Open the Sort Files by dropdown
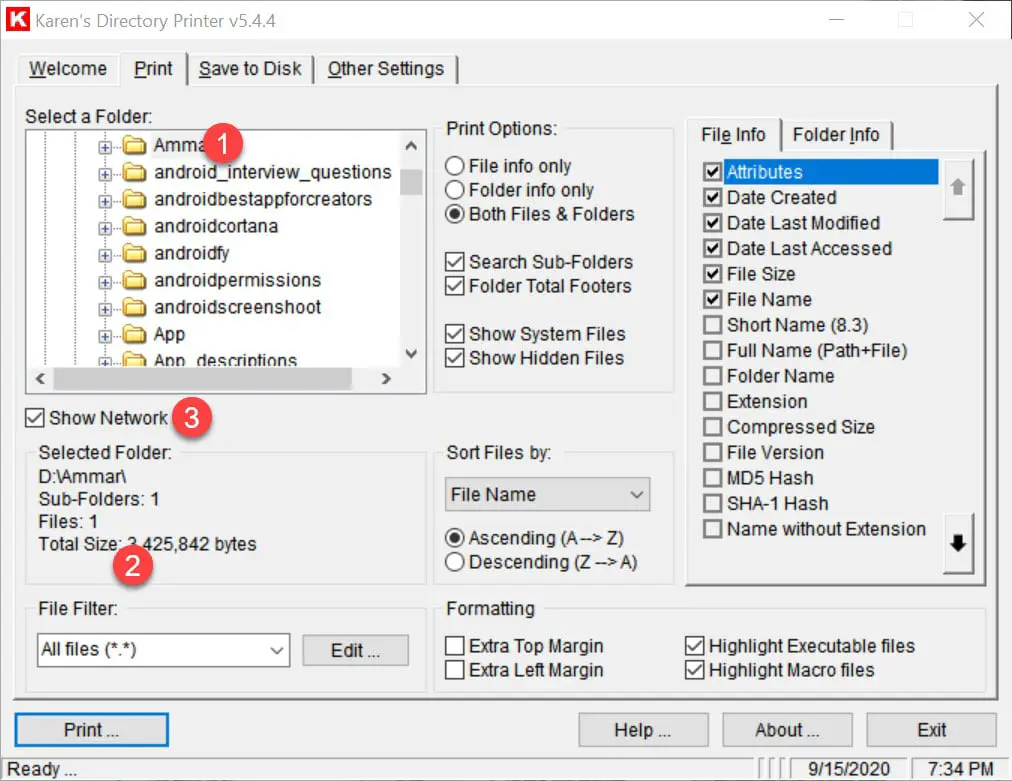This screenshot has width=1012, height=781. tap(547, 495)
